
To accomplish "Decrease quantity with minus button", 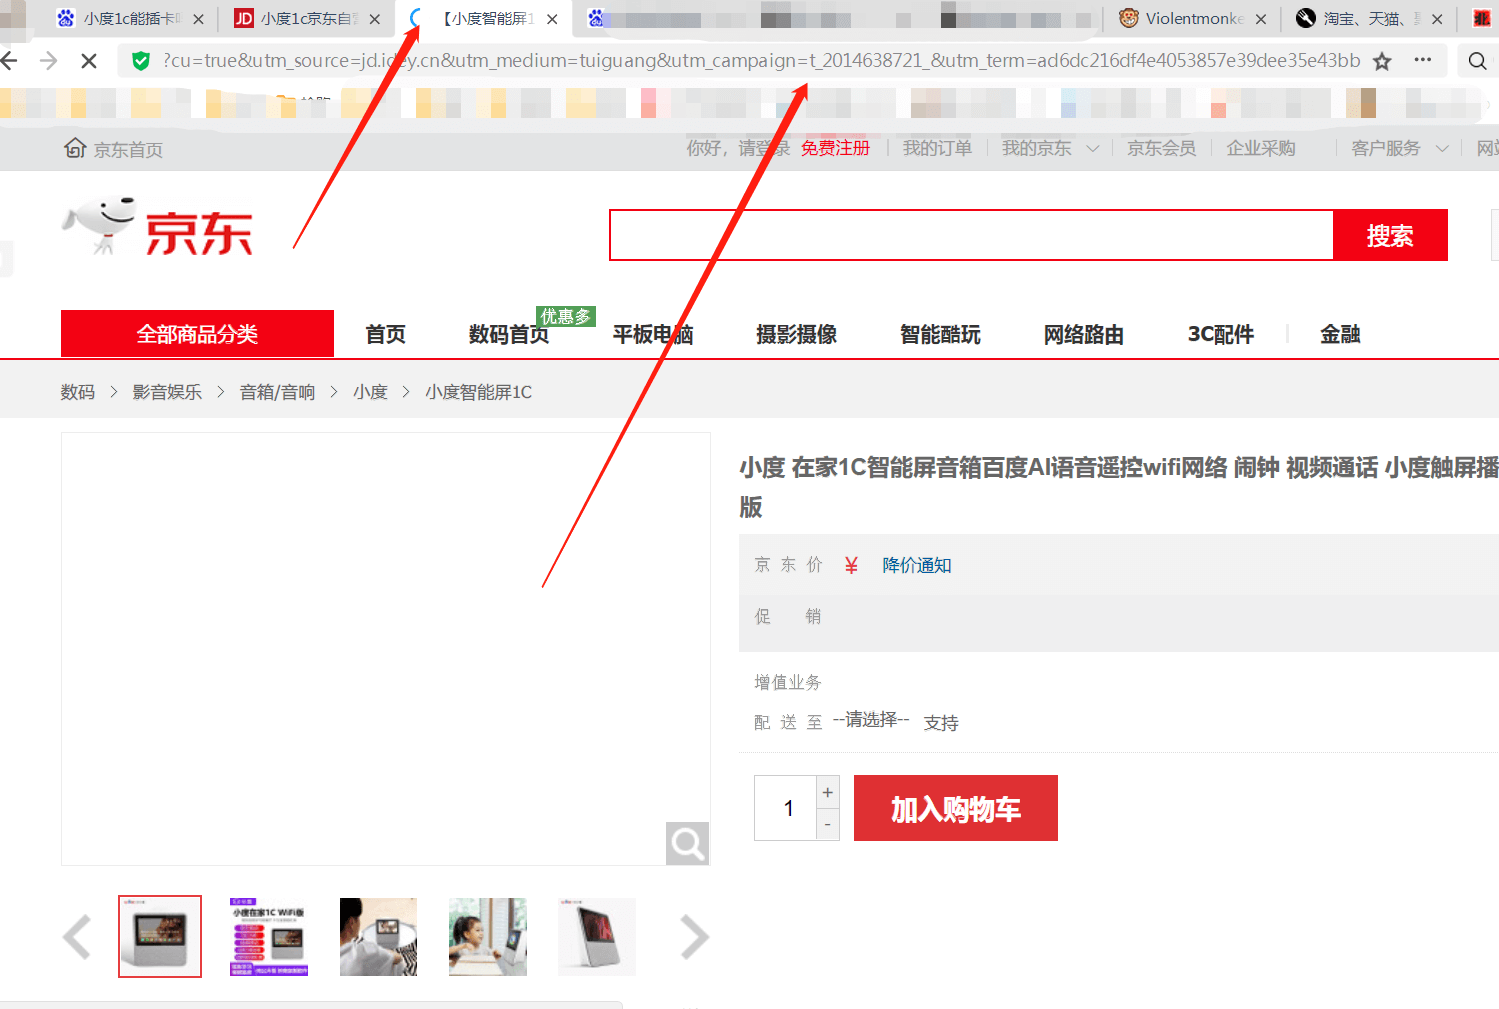I will [x=828, y=824].
